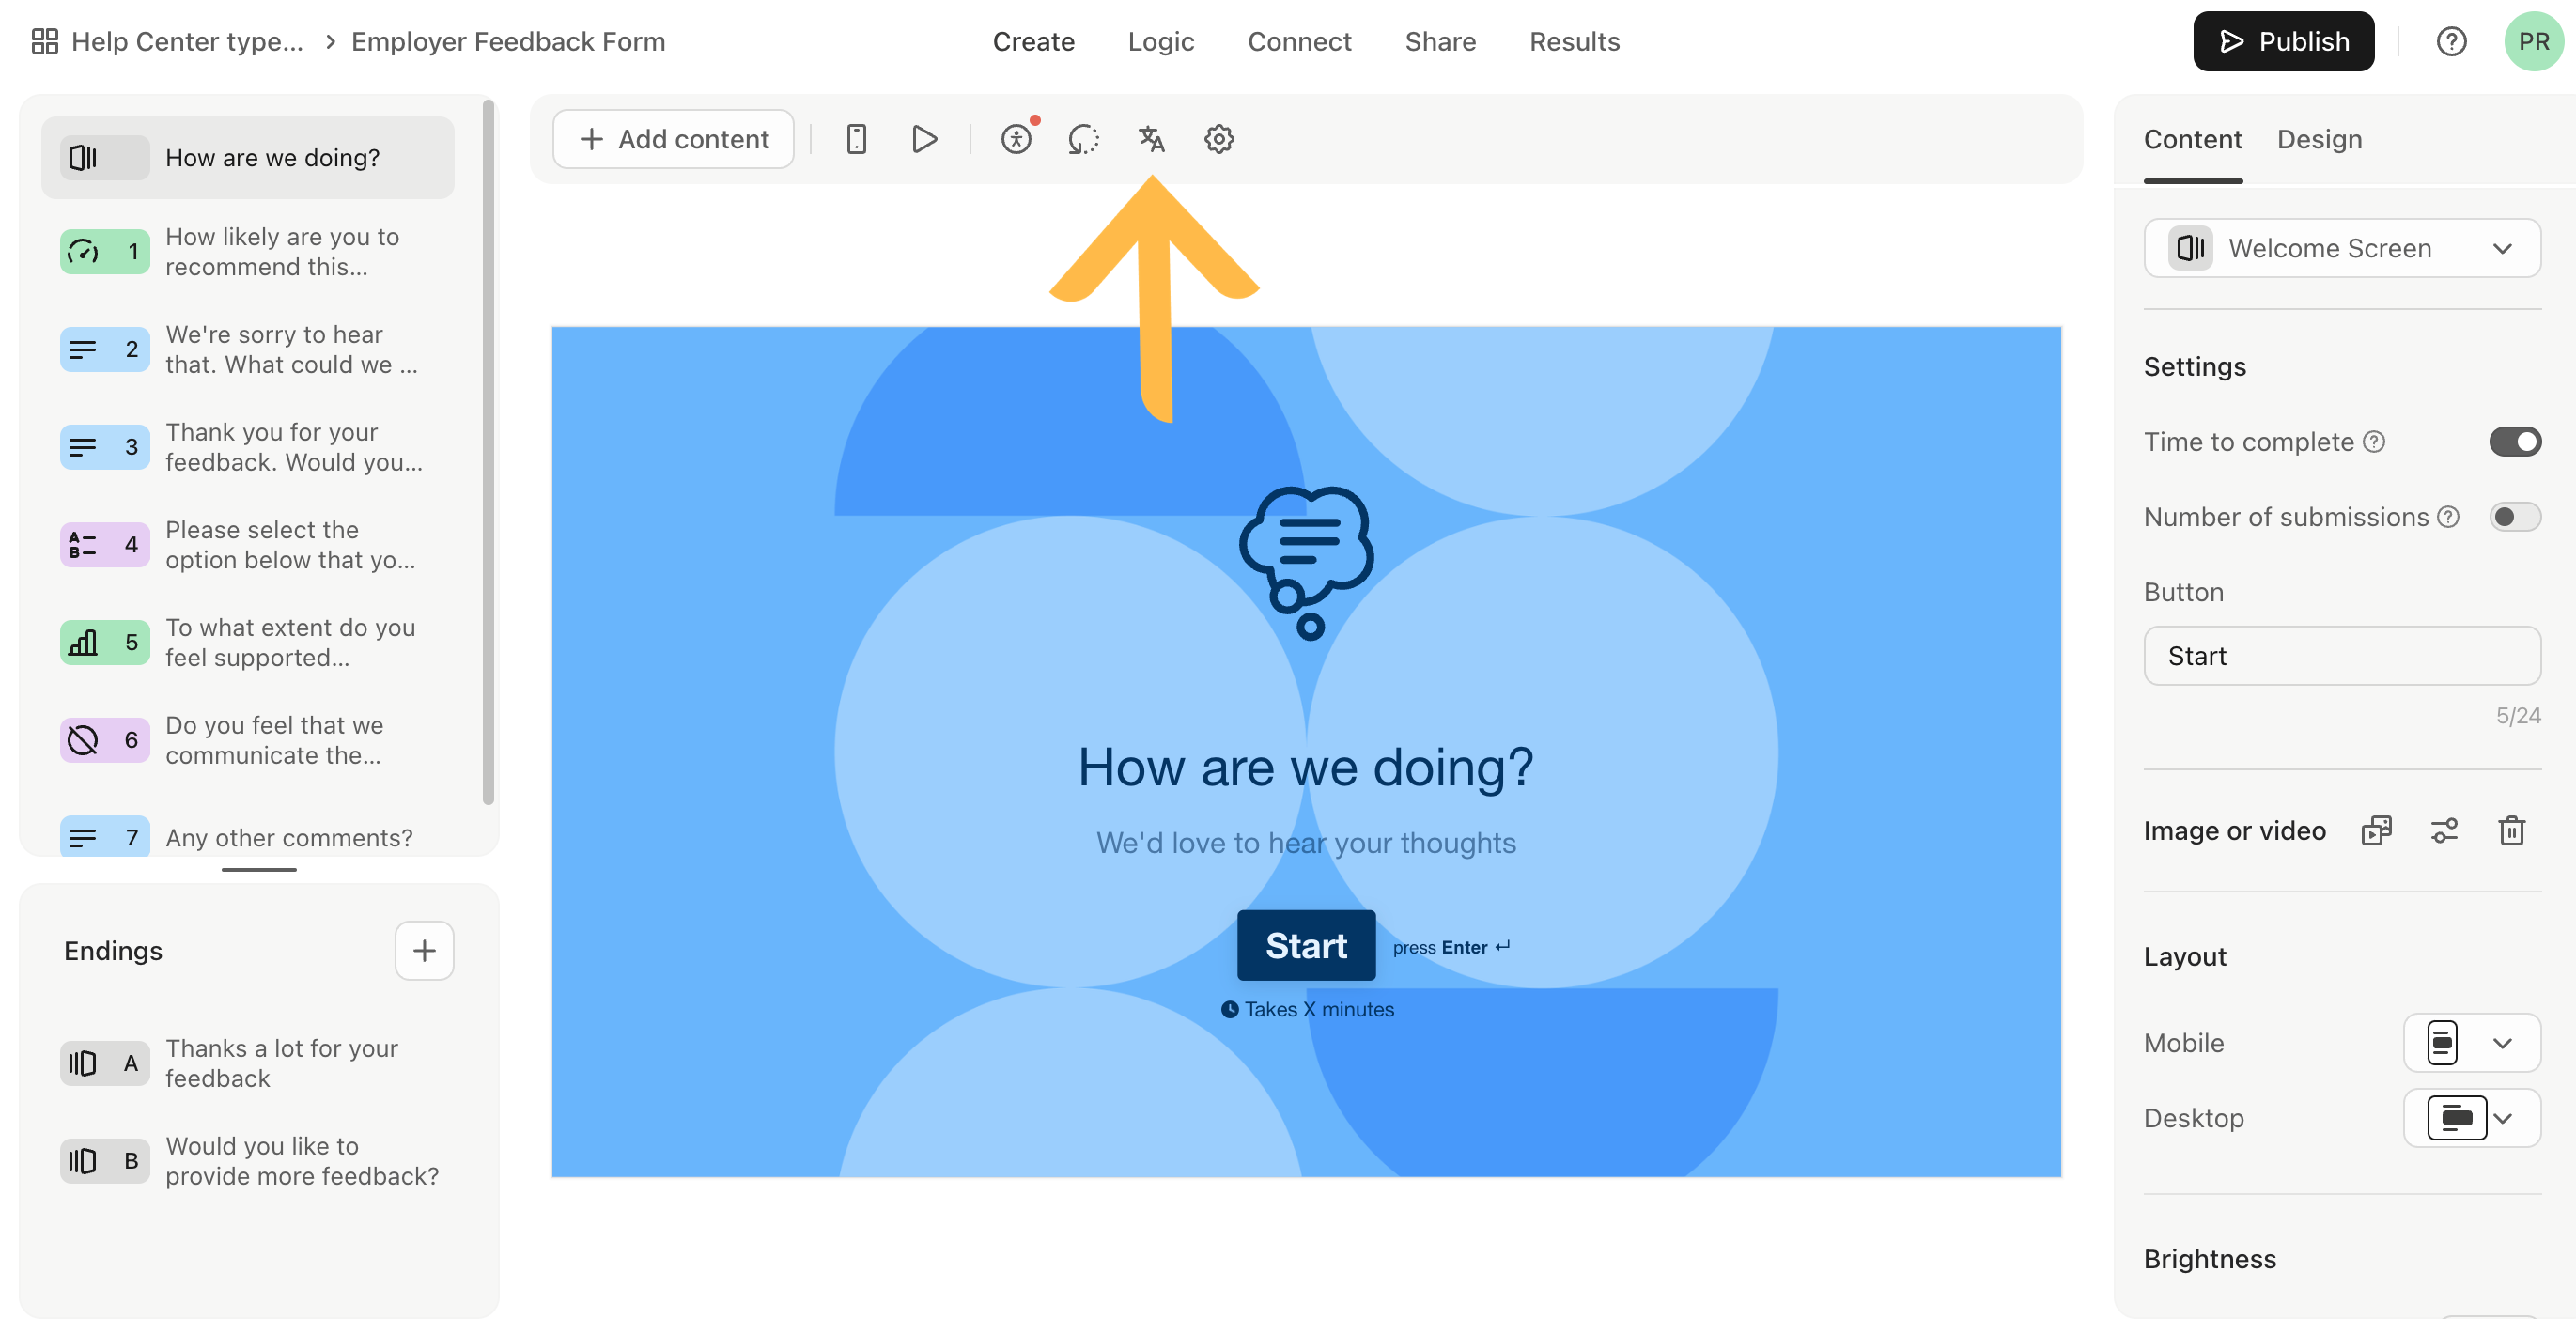Click the question list scrollbar
Screen dimensions: 2576x1334
(x=488, y=450)
